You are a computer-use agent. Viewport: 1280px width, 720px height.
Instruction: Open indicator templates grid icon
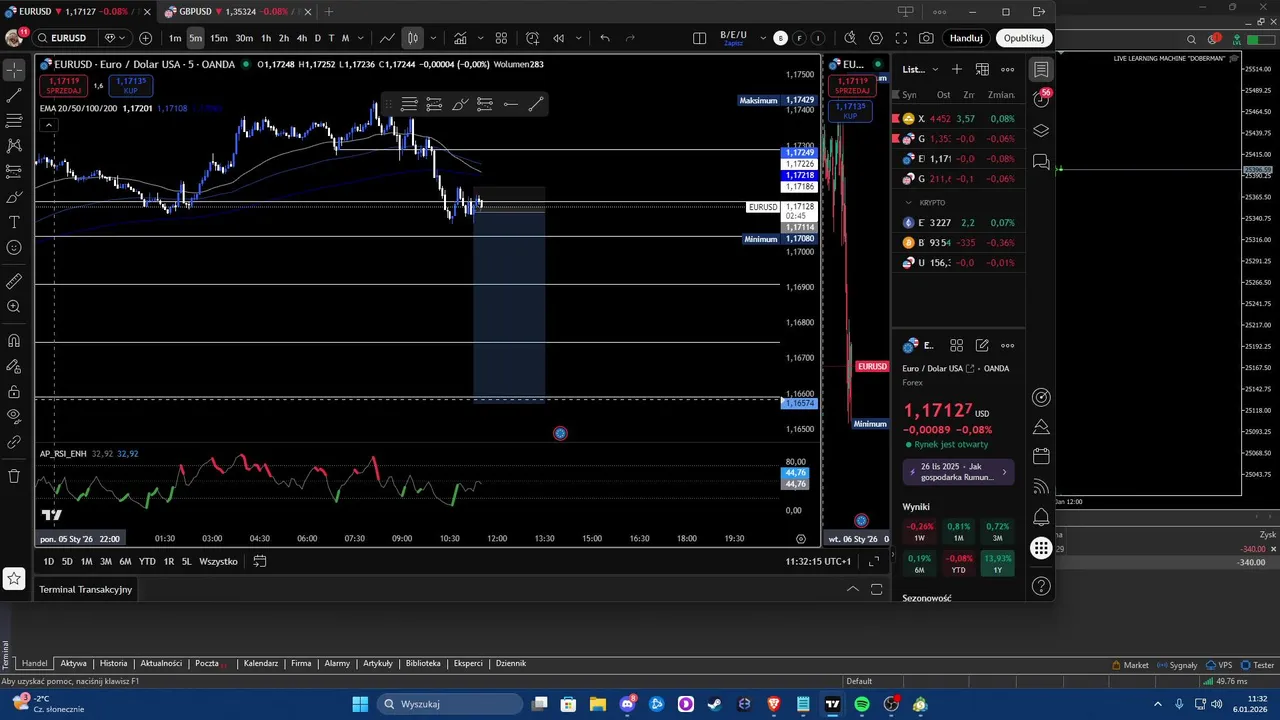501,38
